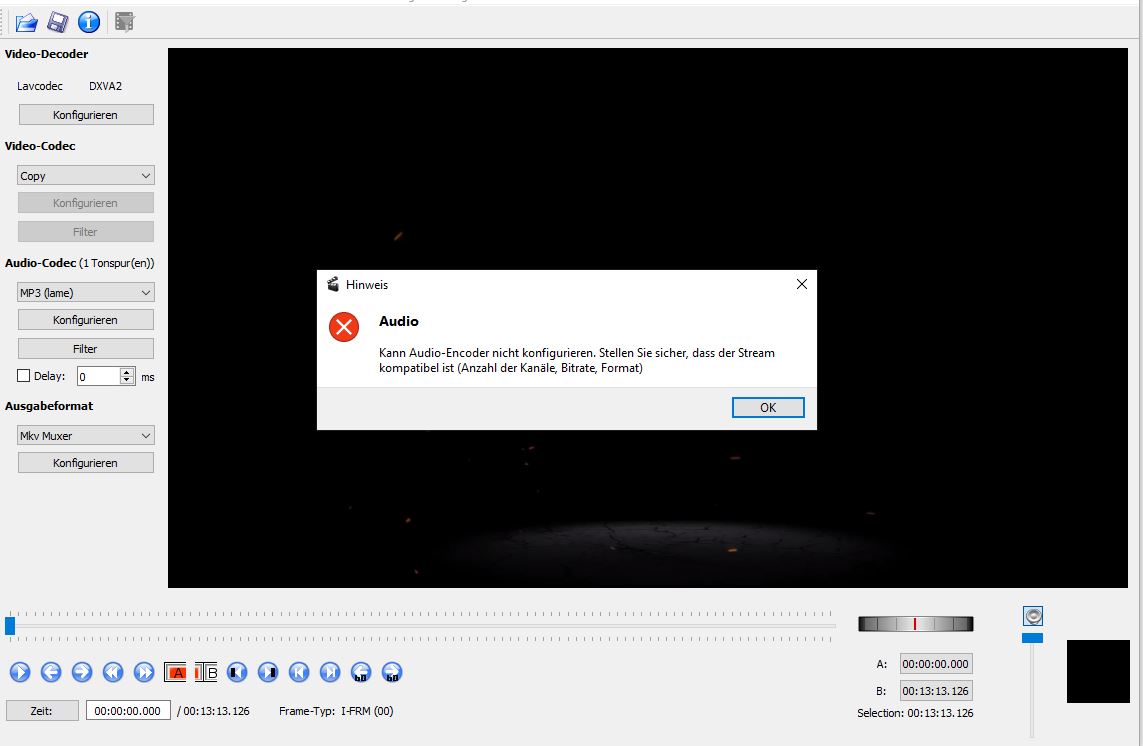This screenshot has height=746, width=1143.
Task: Click the blue volume slider handle
Action: 1032,638
